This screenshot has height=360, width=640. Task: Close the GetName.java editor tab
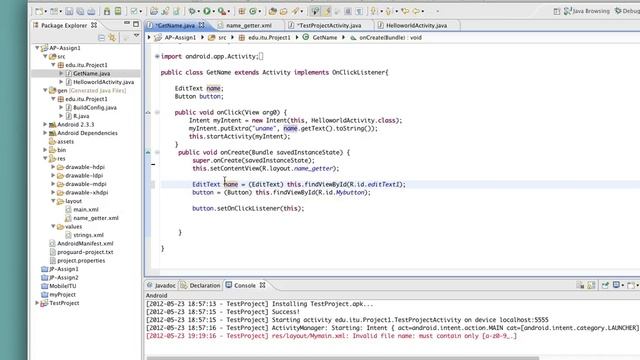(202, 25)
